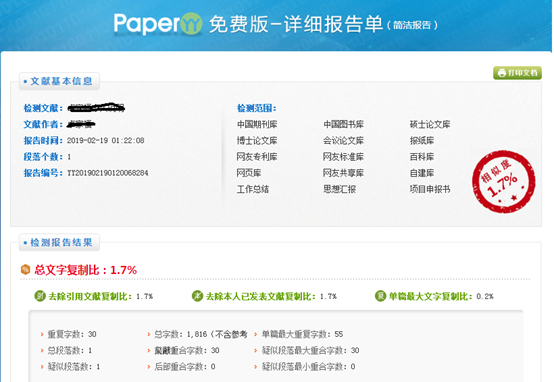Image resolution: width=554 pixels, height=382 pixels.
Task: Click the red 相似度 1.7% stamp
Action: pos(503,182)
